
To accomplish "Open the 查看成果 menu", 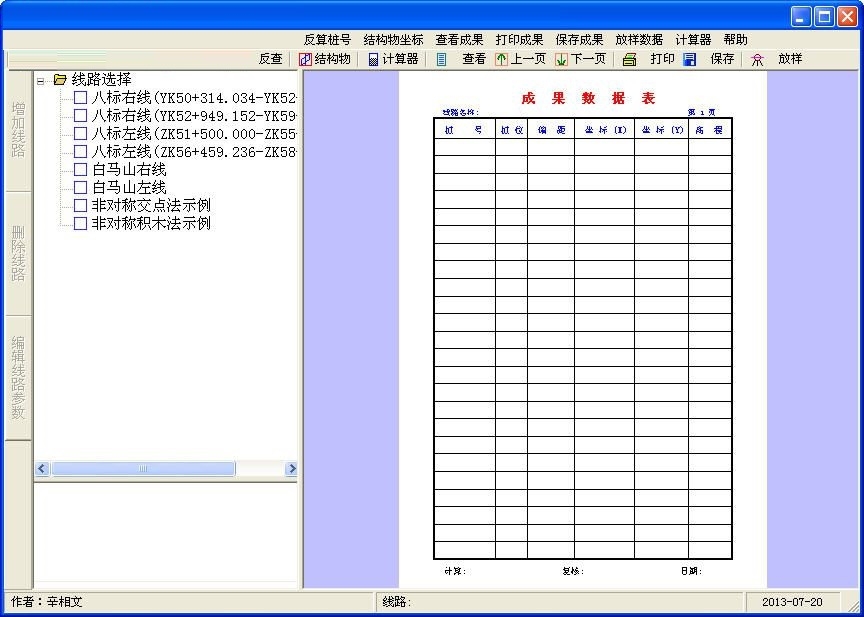I will point(460,40).
